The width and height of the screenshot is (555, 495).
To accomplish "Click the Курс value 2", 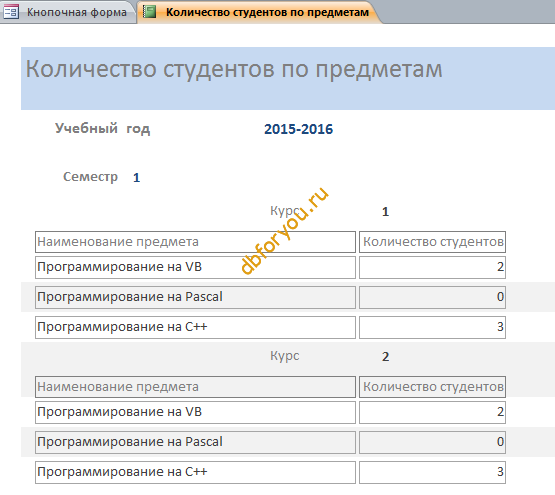I will pyautogui.click(x=385, y=357).
